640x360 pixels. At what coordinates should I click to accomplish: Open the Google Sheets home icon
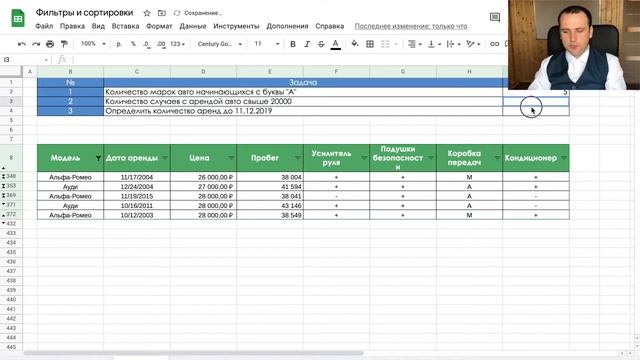click(18, 18)
